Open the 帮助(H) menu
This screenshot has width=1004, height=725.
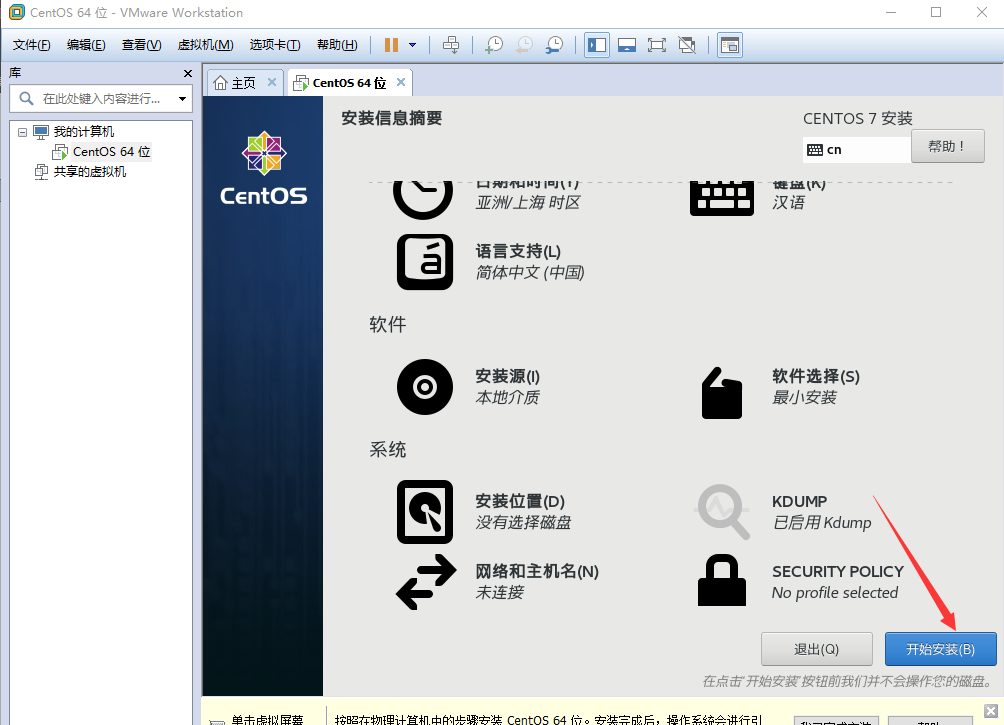click(x=337, y=45)
